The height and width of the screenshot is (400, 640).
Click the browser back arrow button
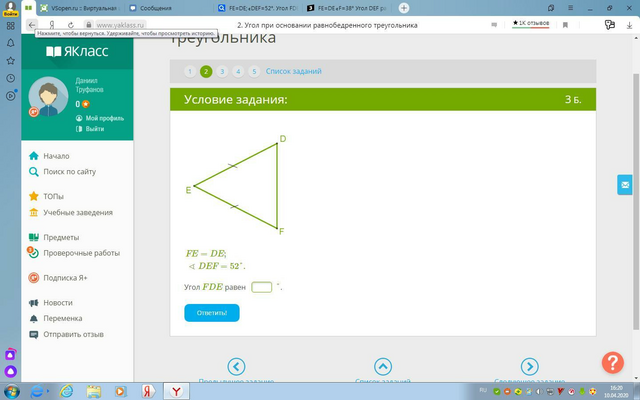click(32, 25)
